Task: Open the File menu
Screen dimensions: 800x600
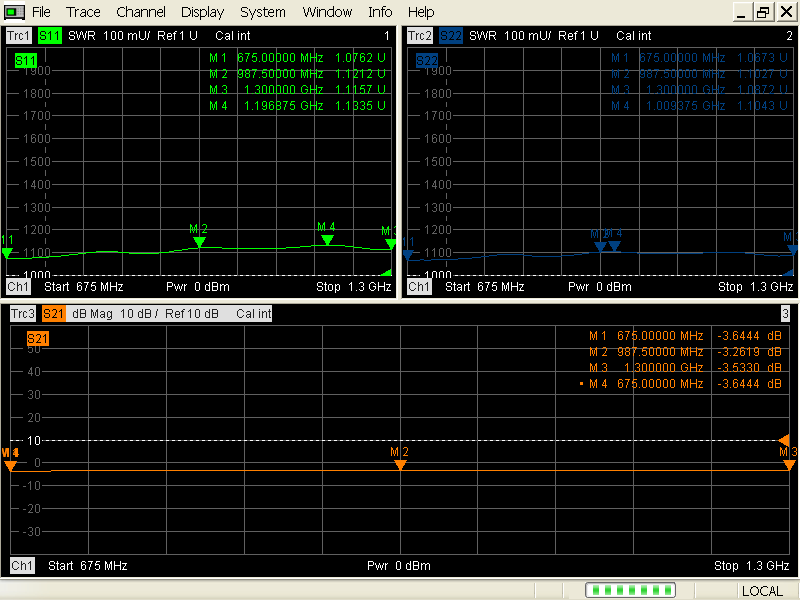Action: 41,12
